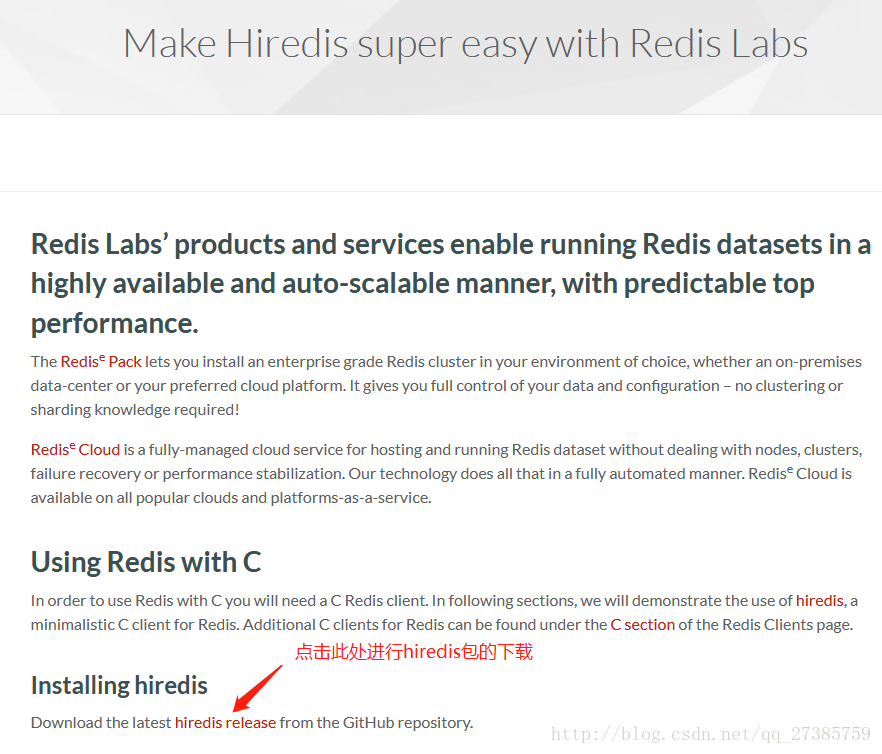Screen dimensions: 882x754
Task: Click the Installing hiredis heading
Action: click(x=119, y=685)
